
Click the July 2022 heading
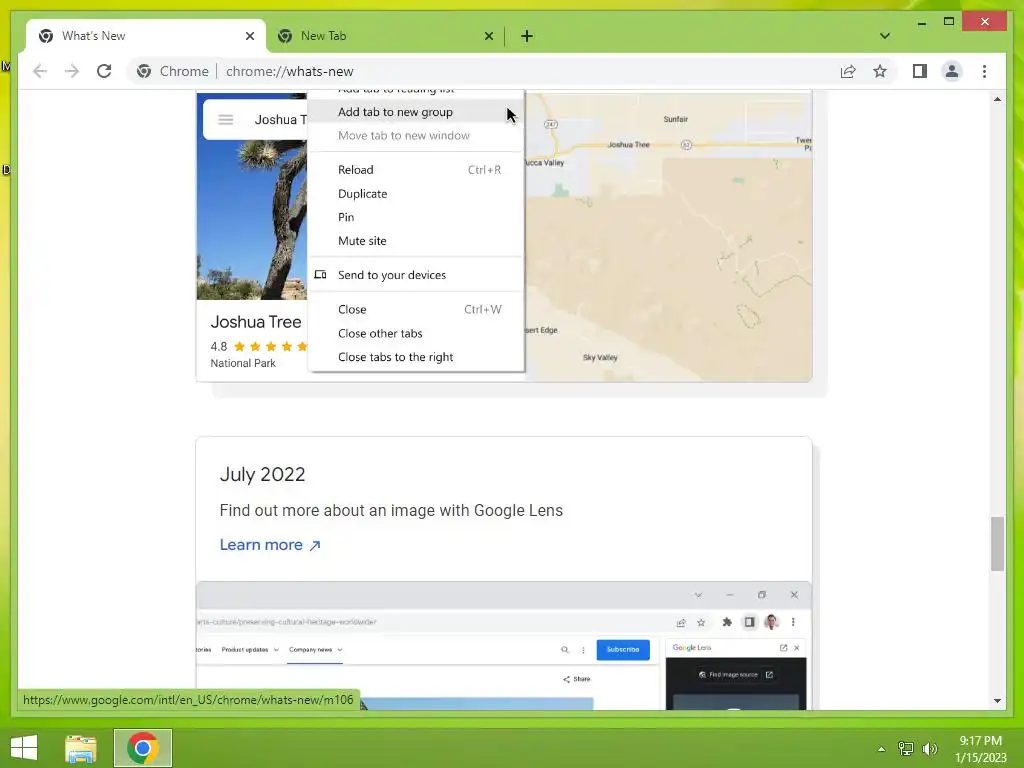[263, 474]
